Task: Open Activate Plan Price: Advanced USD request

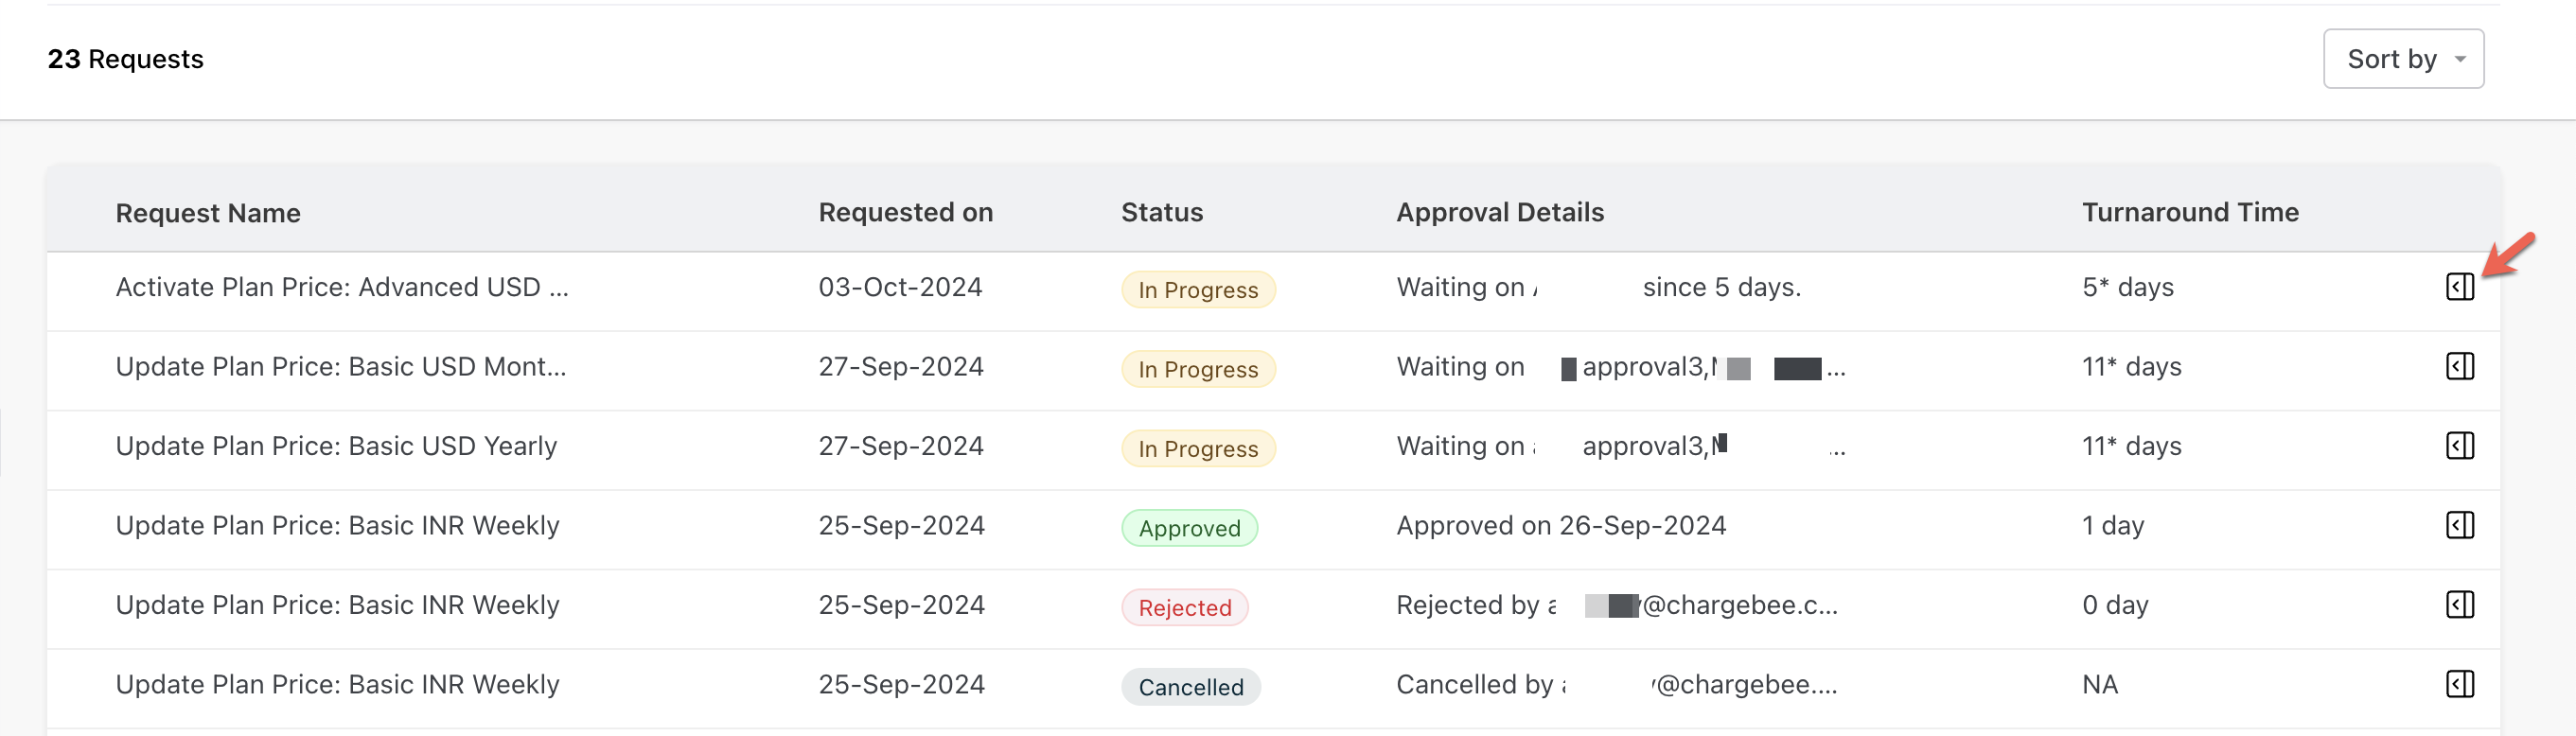Action: click(341, 288)
